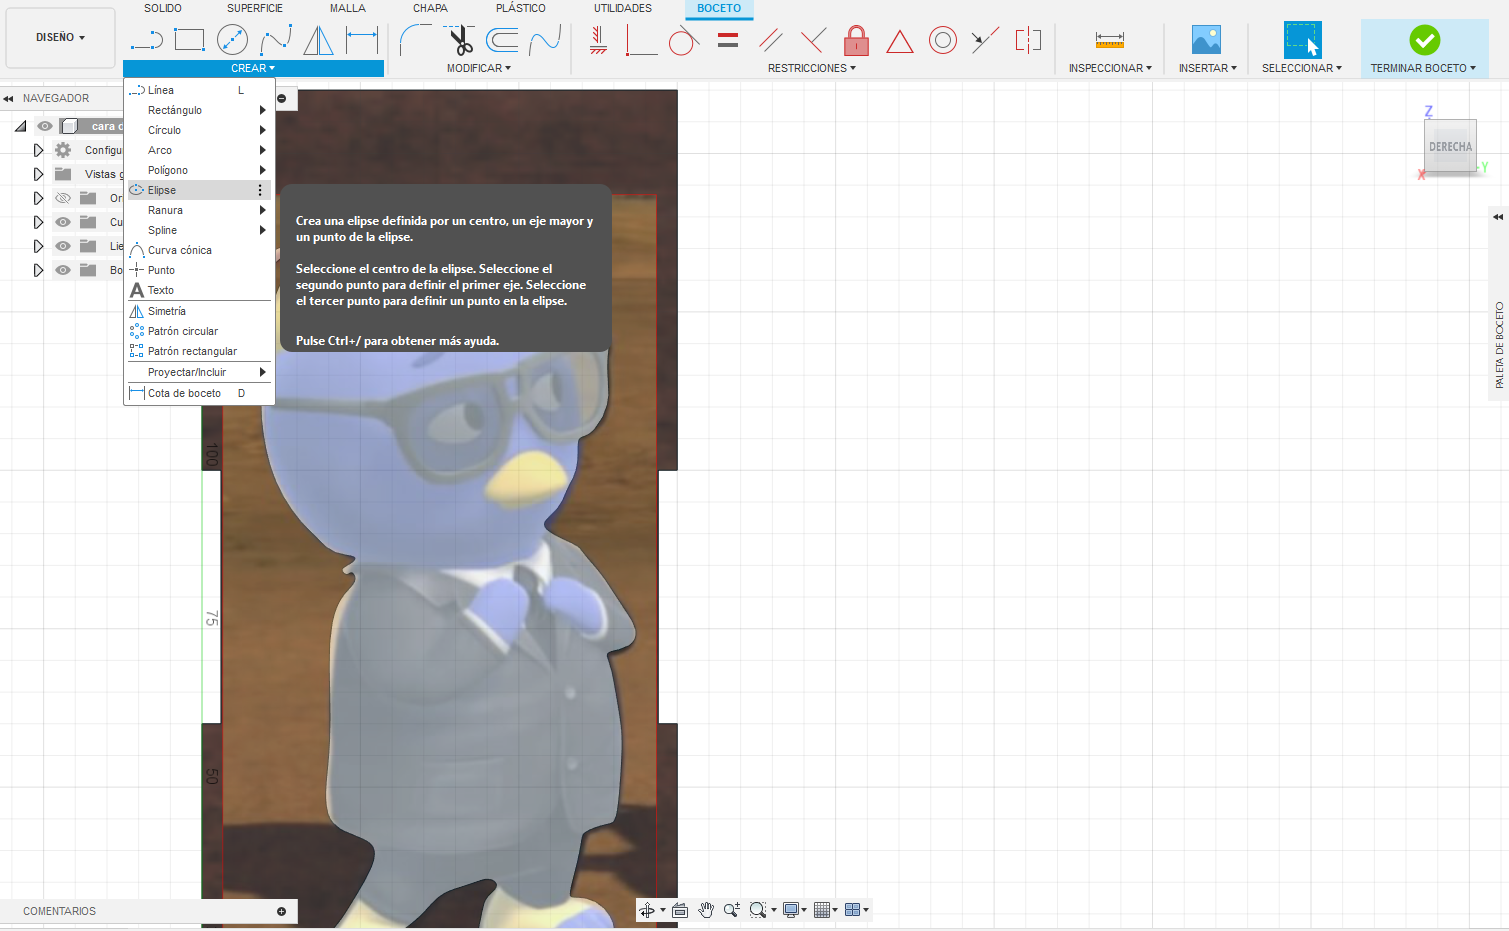Expand the 'Lie' folder node in the browser
The image size is (1509, 931).
pos(38,246)
